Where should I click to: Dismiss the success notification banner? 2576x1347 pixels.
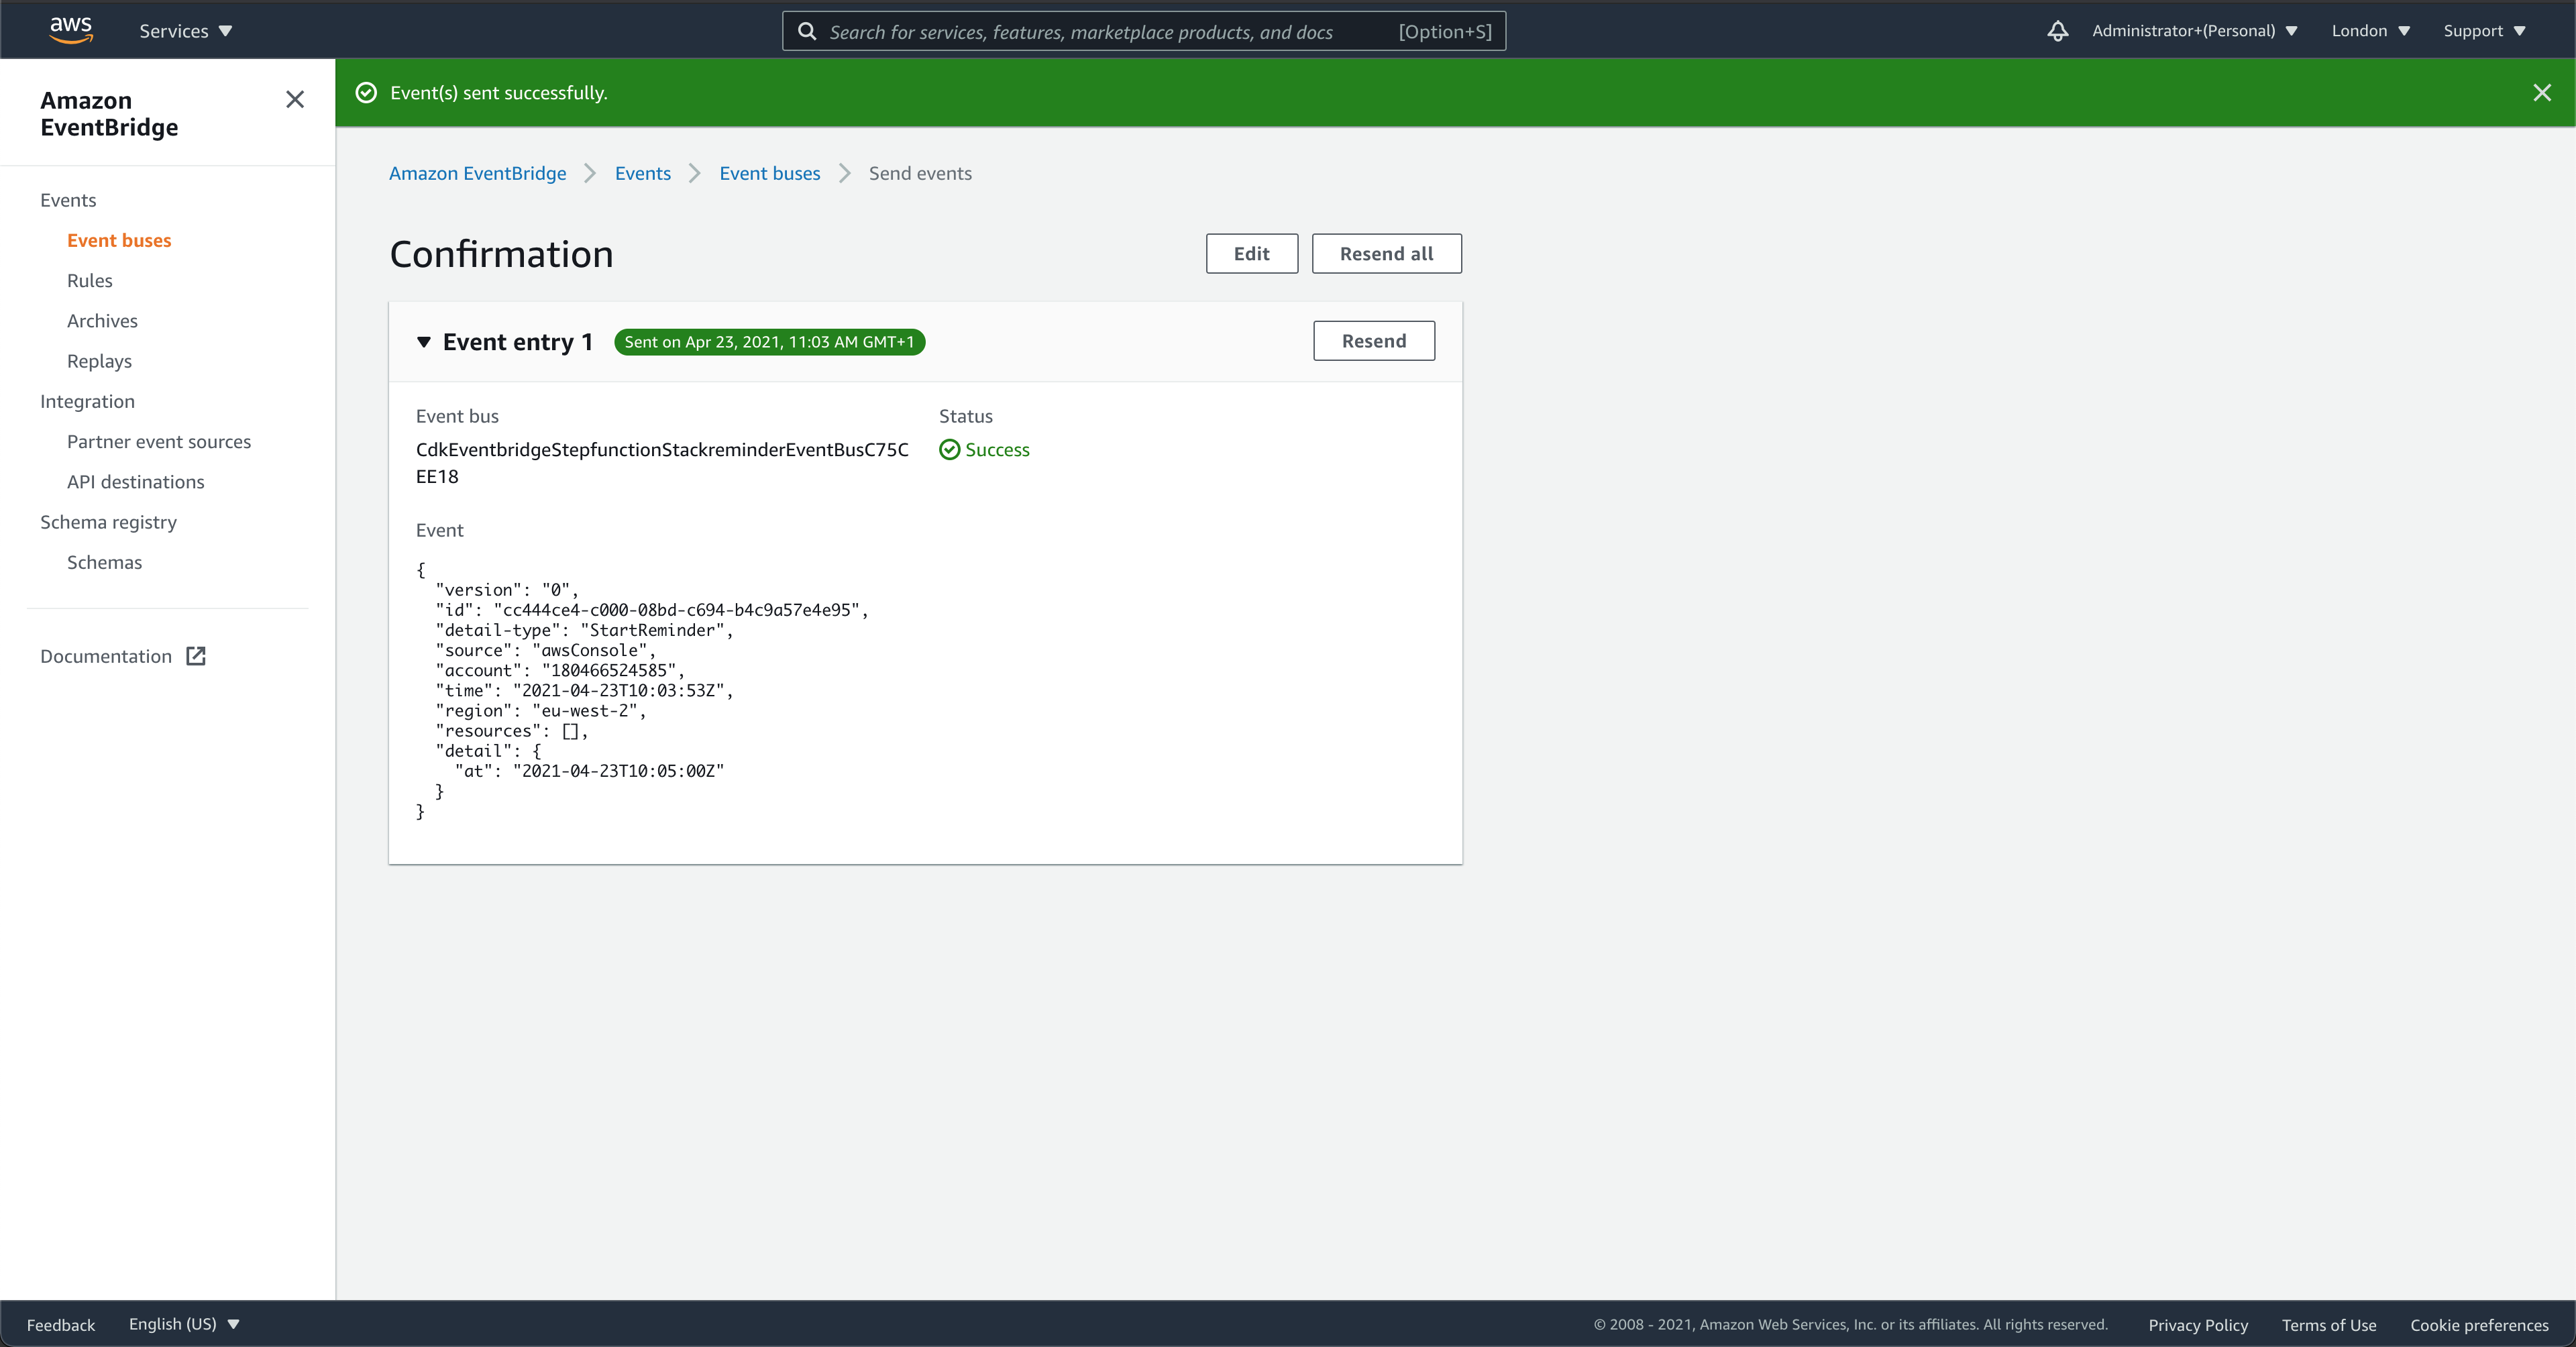[x=2541, y=93]
